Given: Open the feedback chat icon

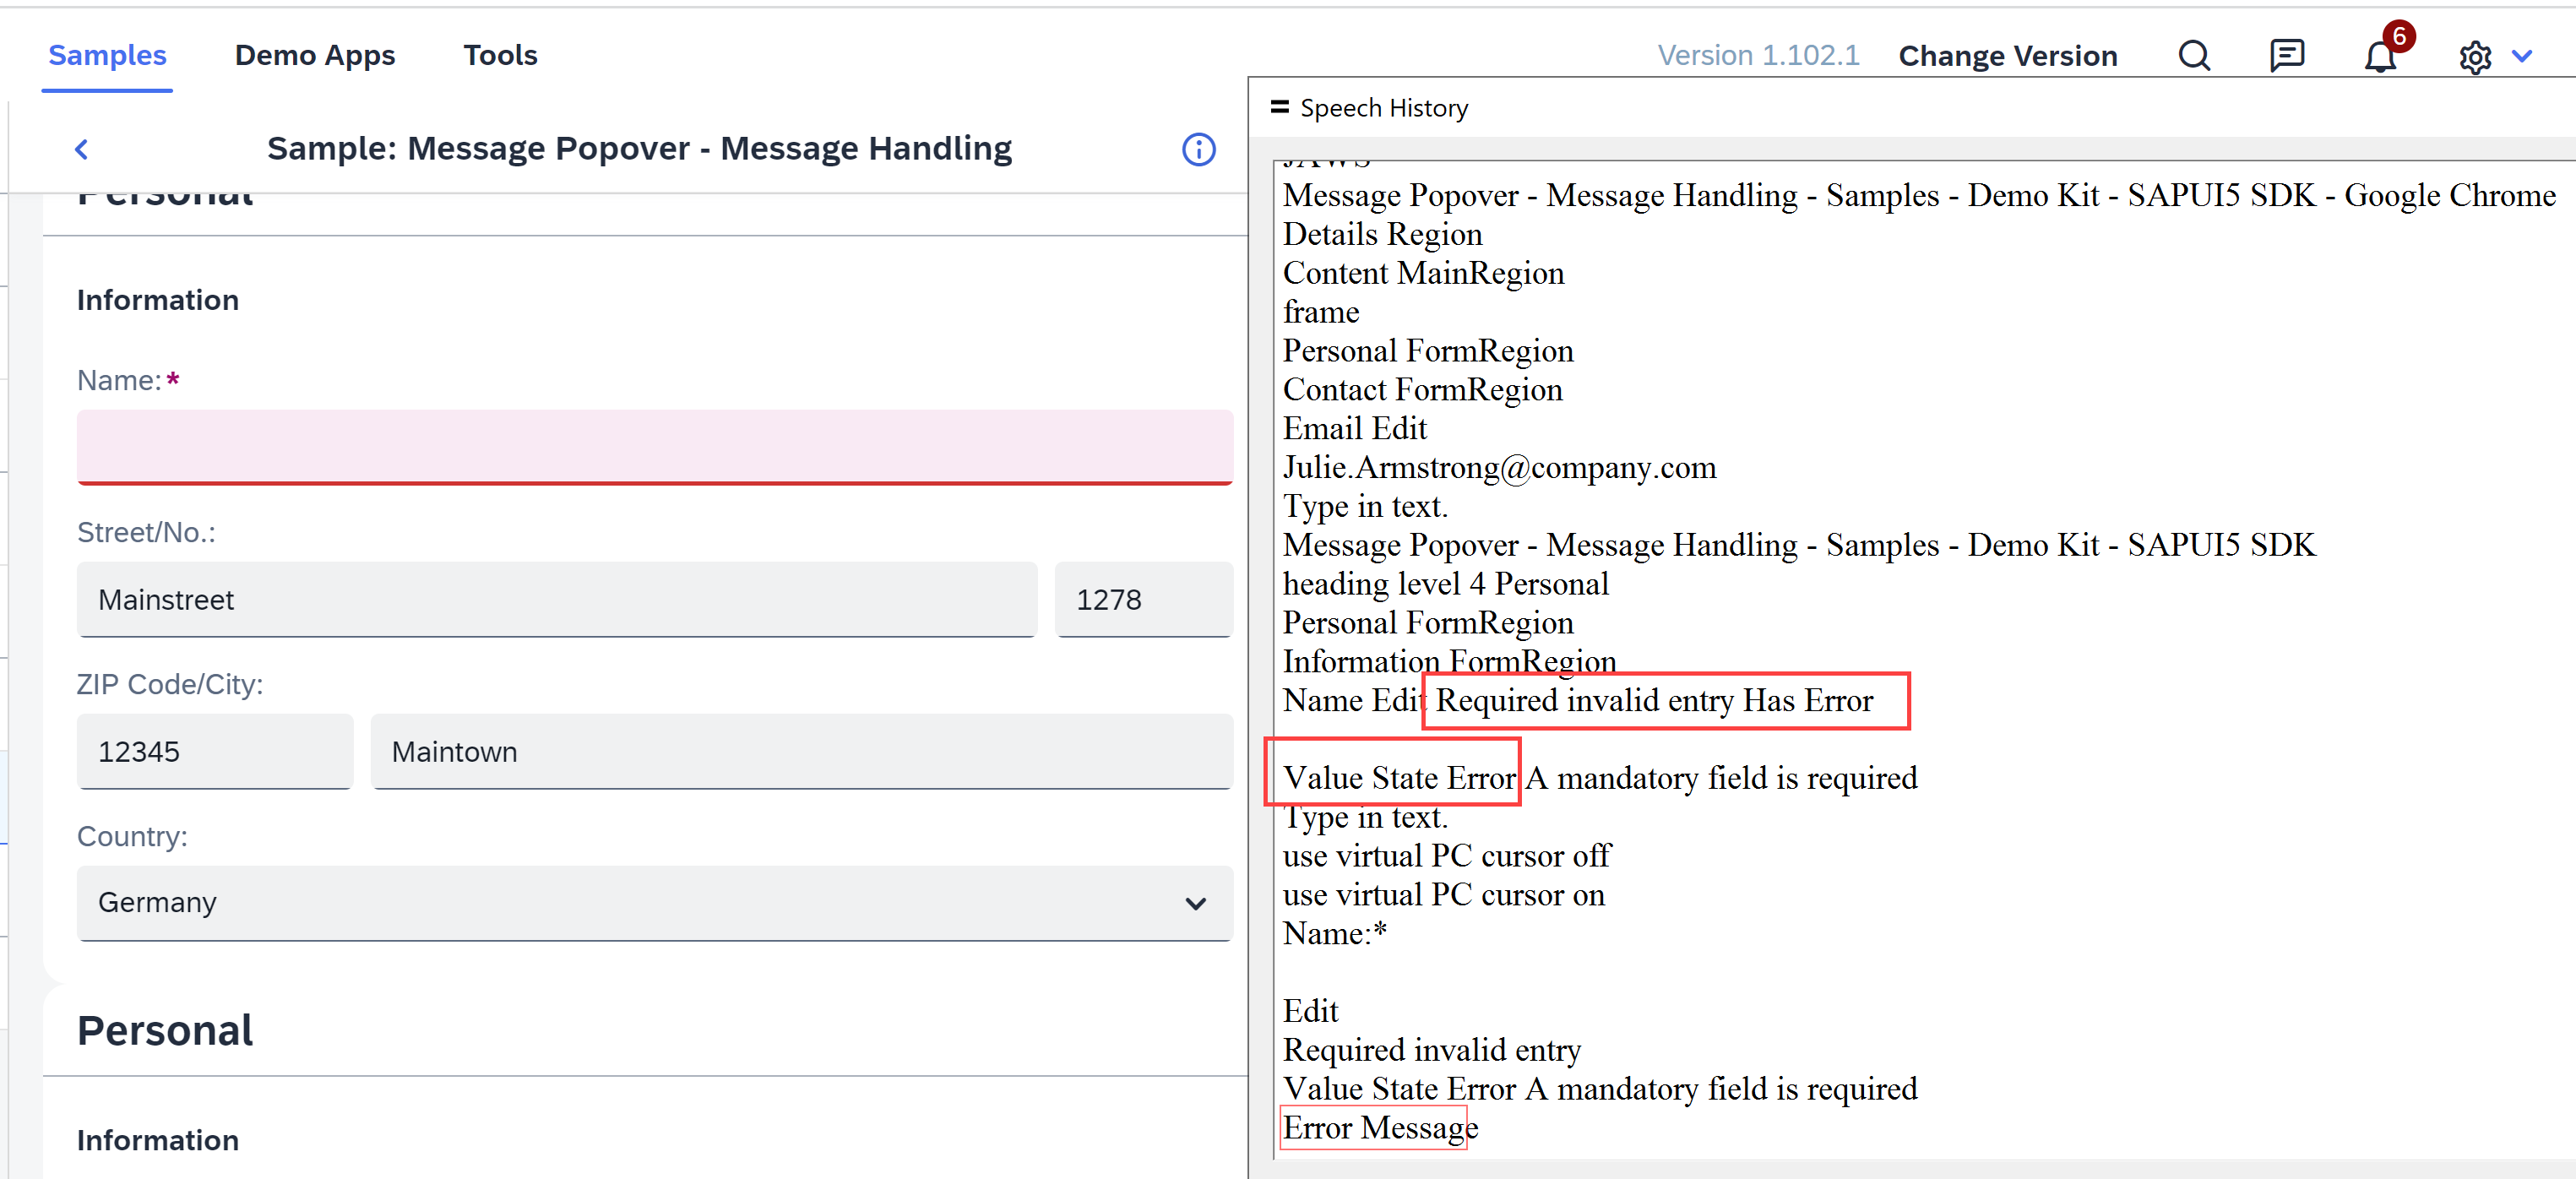Looking at the screenshot, I should (x=2287, y=55).
